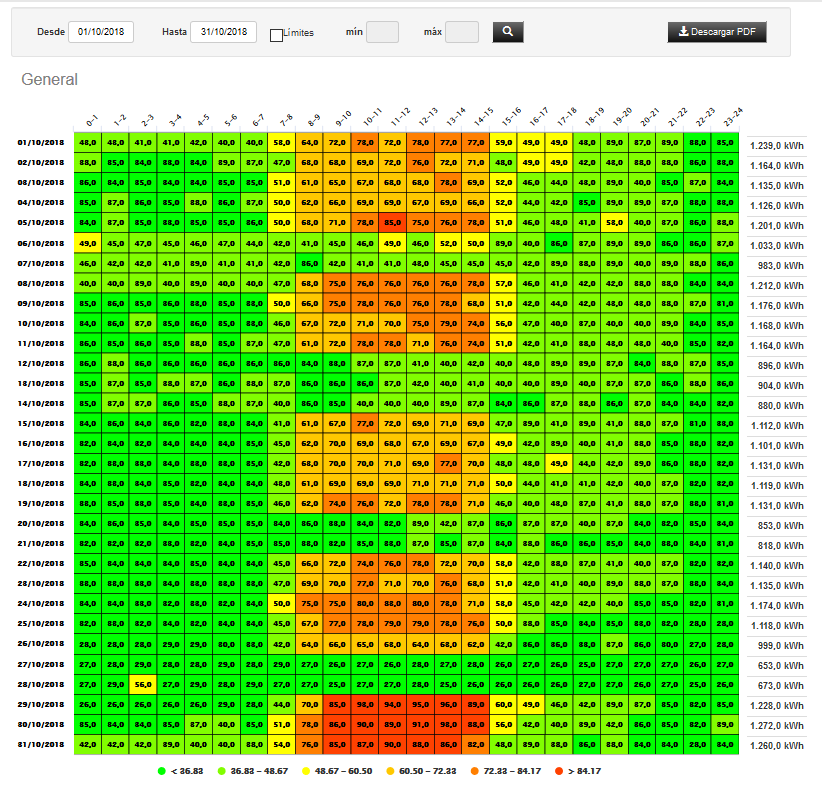Screen dimensions: 822x804
Task: Select the 01/10/2018 row label
Action: (40, 142)
